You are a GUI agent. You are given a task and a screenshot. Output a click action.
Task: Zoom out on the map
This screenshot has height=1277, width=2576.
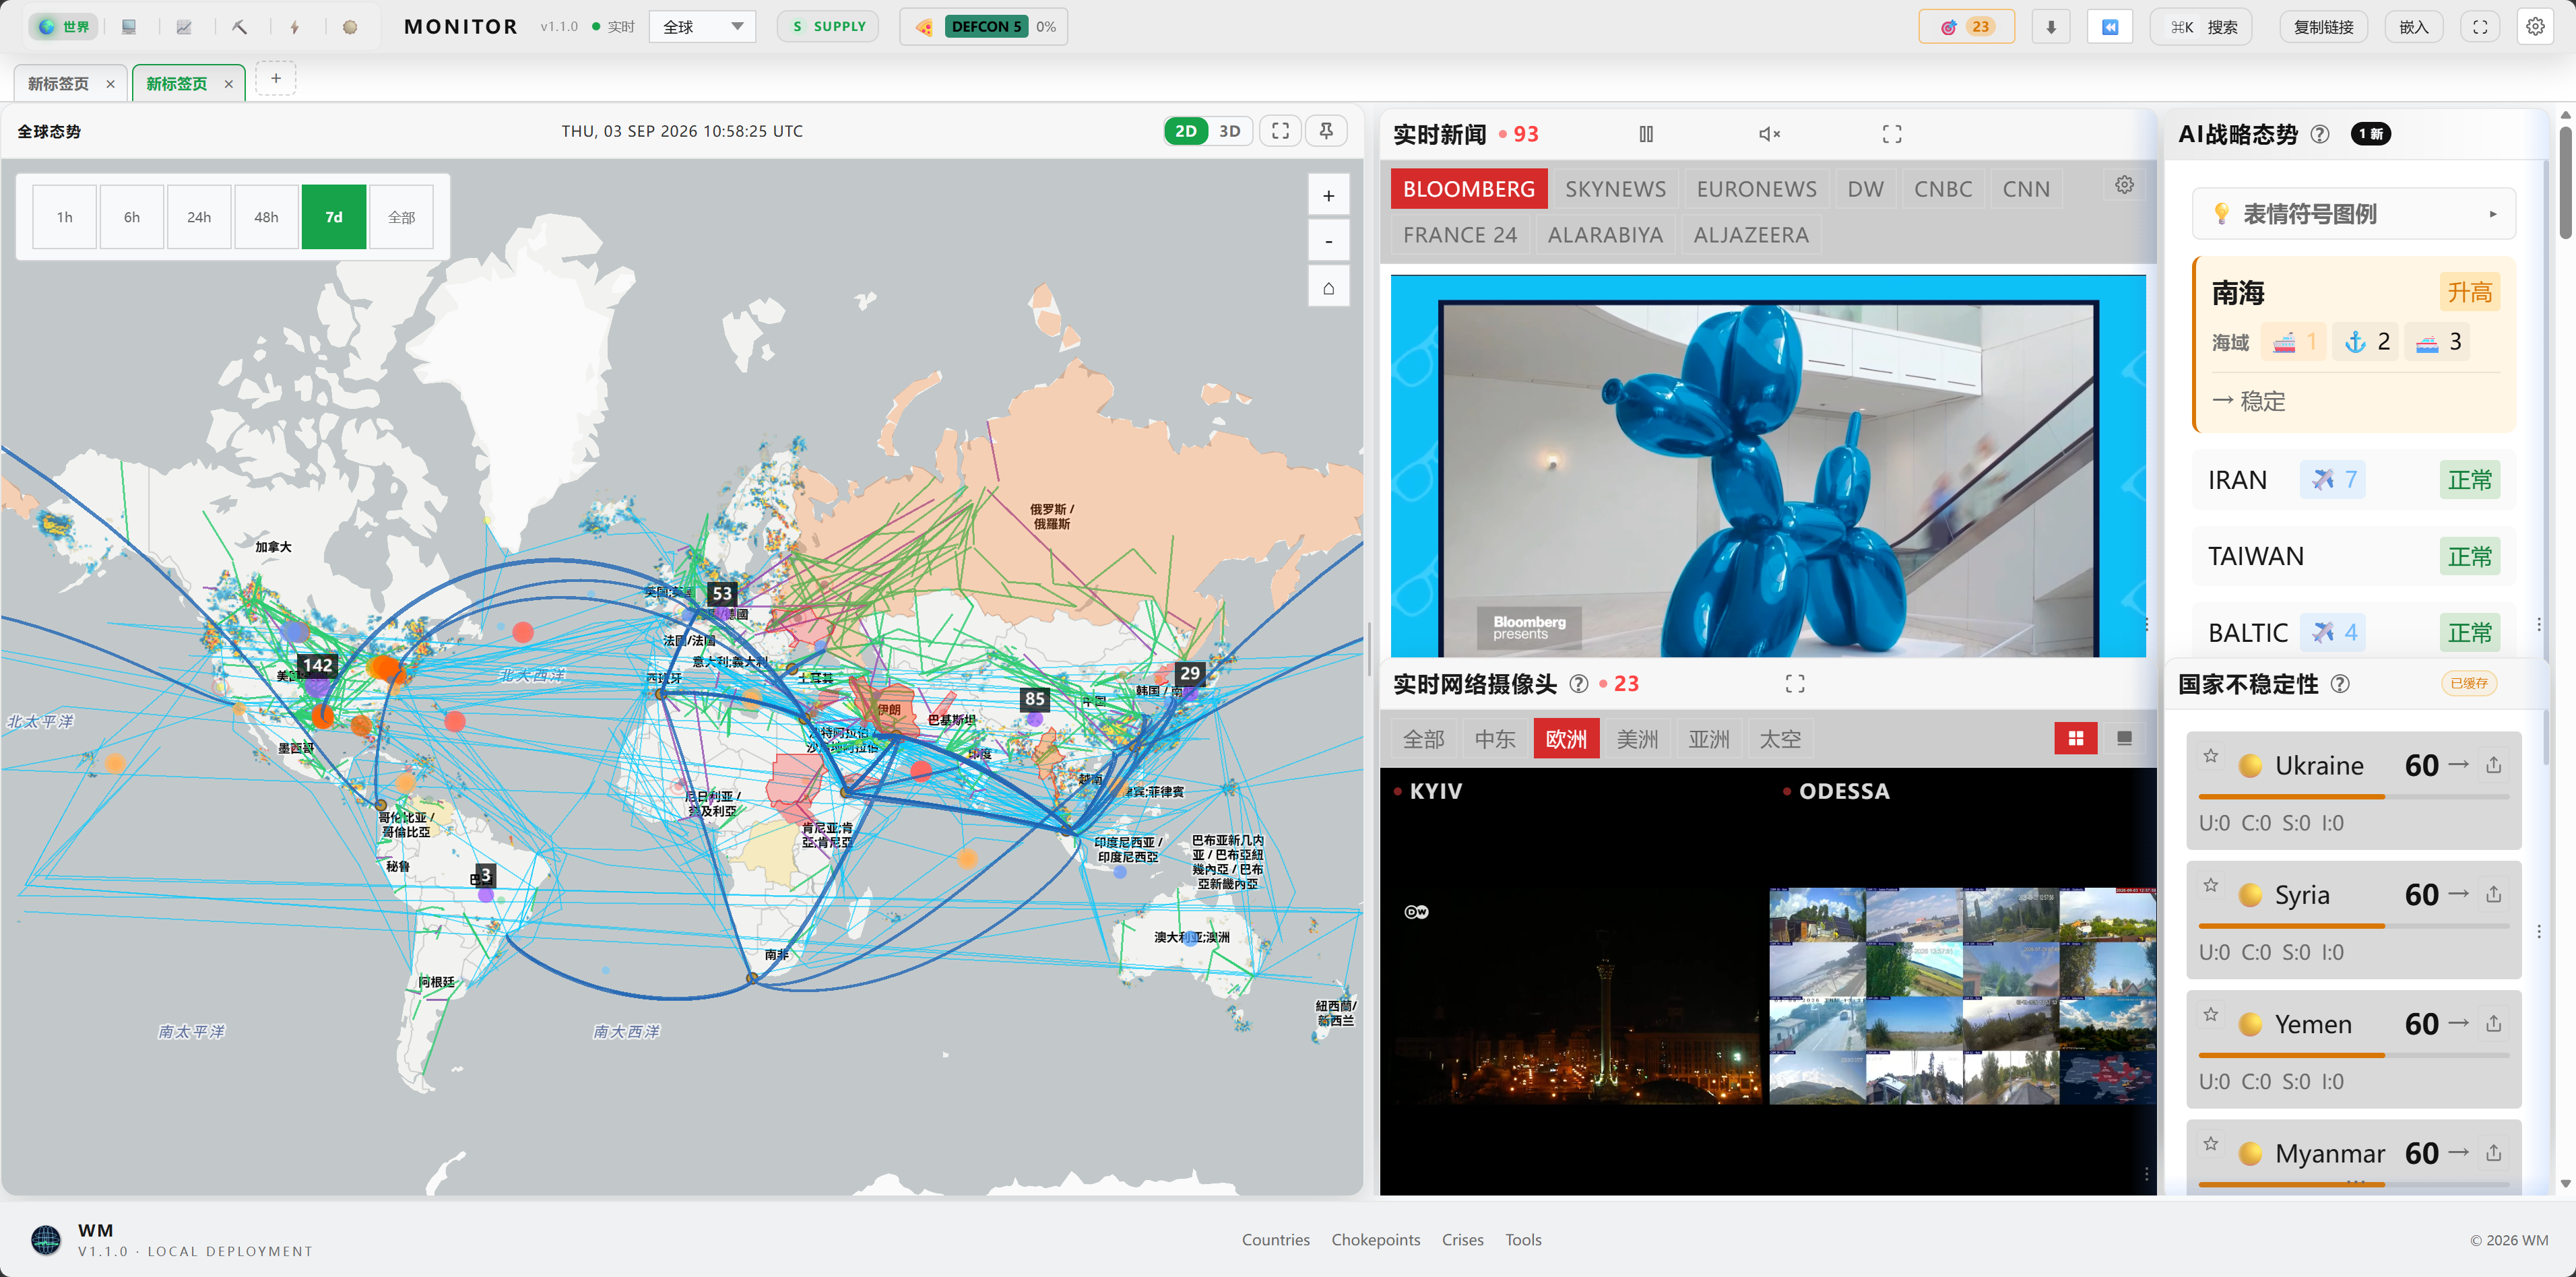[x=1328, y=241]
